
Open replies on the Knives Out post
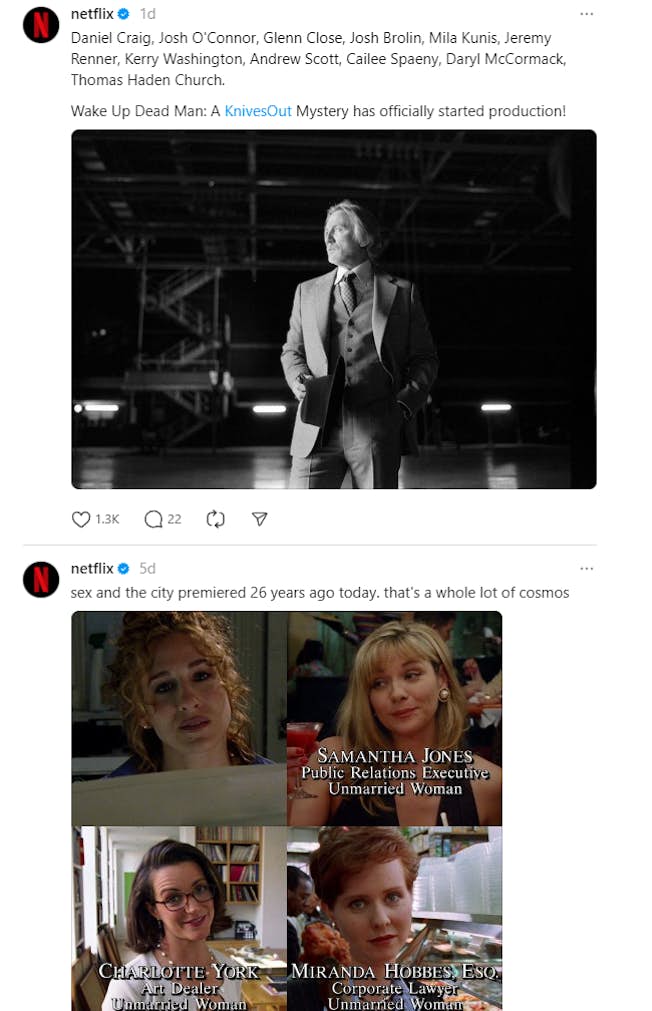pyautogui.click(x=153, y=519)
